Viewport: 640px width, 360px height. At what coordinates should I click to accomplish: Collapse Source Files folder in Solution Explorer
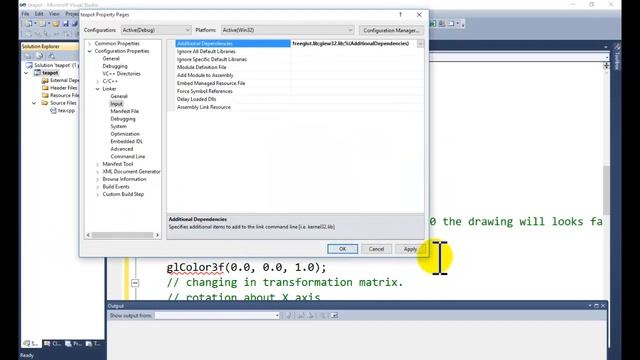pos(34,103)
